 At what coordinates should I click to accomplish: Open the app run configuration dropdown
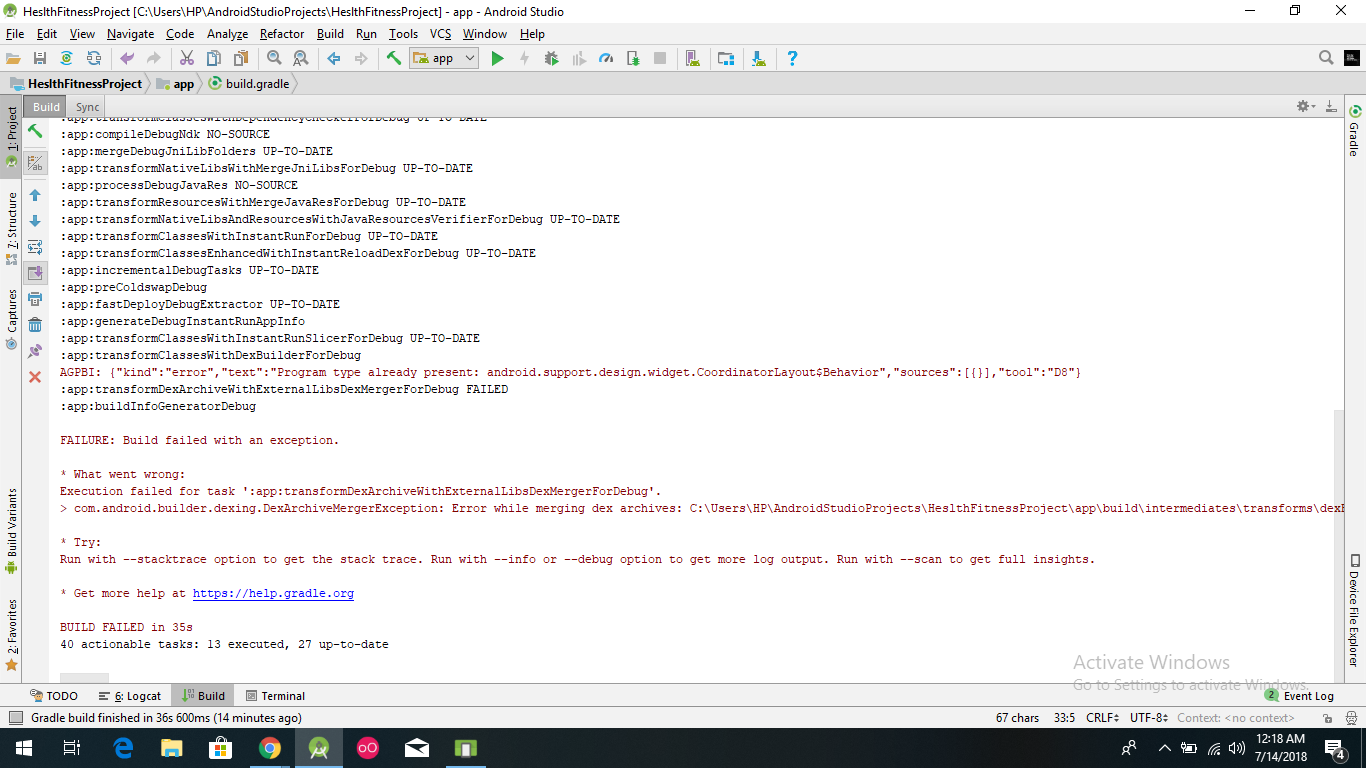point(443,57)
